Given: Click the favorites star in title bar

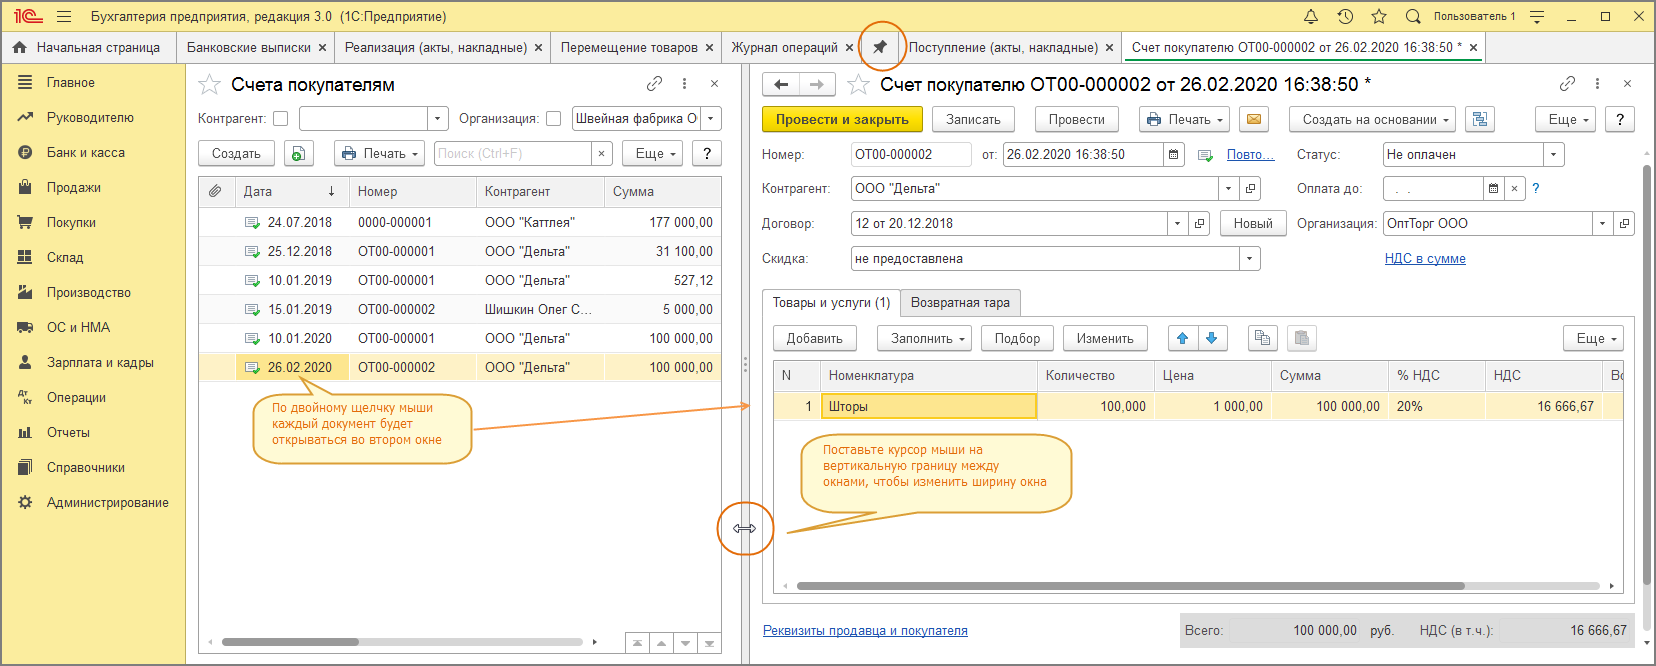Looking at the screenshot, I should [x=1379, y=16].
